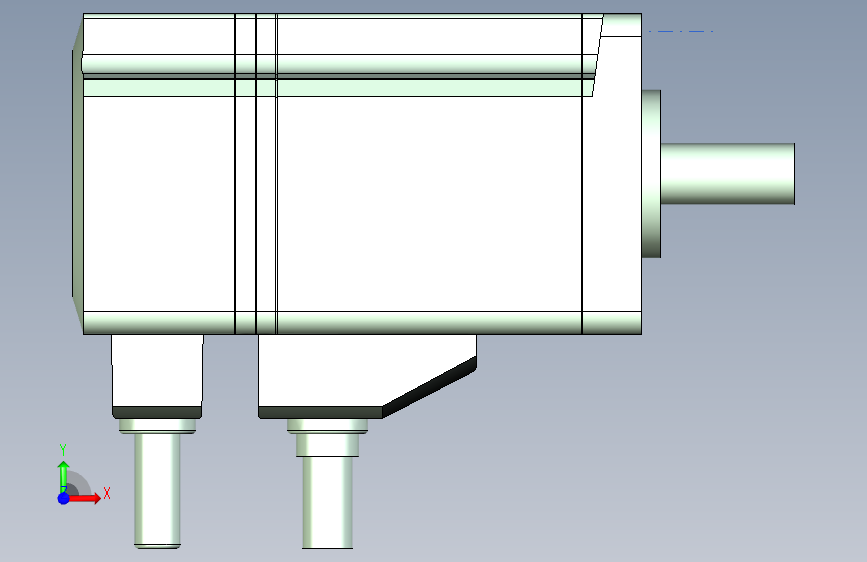Select the motor's chamfered rear end cap
The width and height of the screenshot is (867, 562).
coord(77,174)
